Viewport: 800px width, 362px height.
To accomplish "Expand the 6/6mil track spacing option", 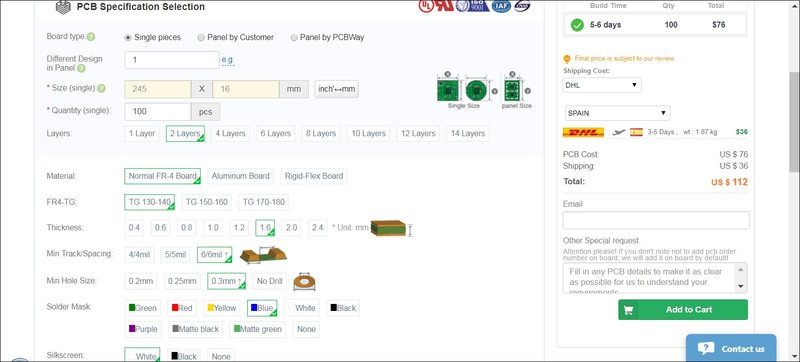I will tap(214, 254).
